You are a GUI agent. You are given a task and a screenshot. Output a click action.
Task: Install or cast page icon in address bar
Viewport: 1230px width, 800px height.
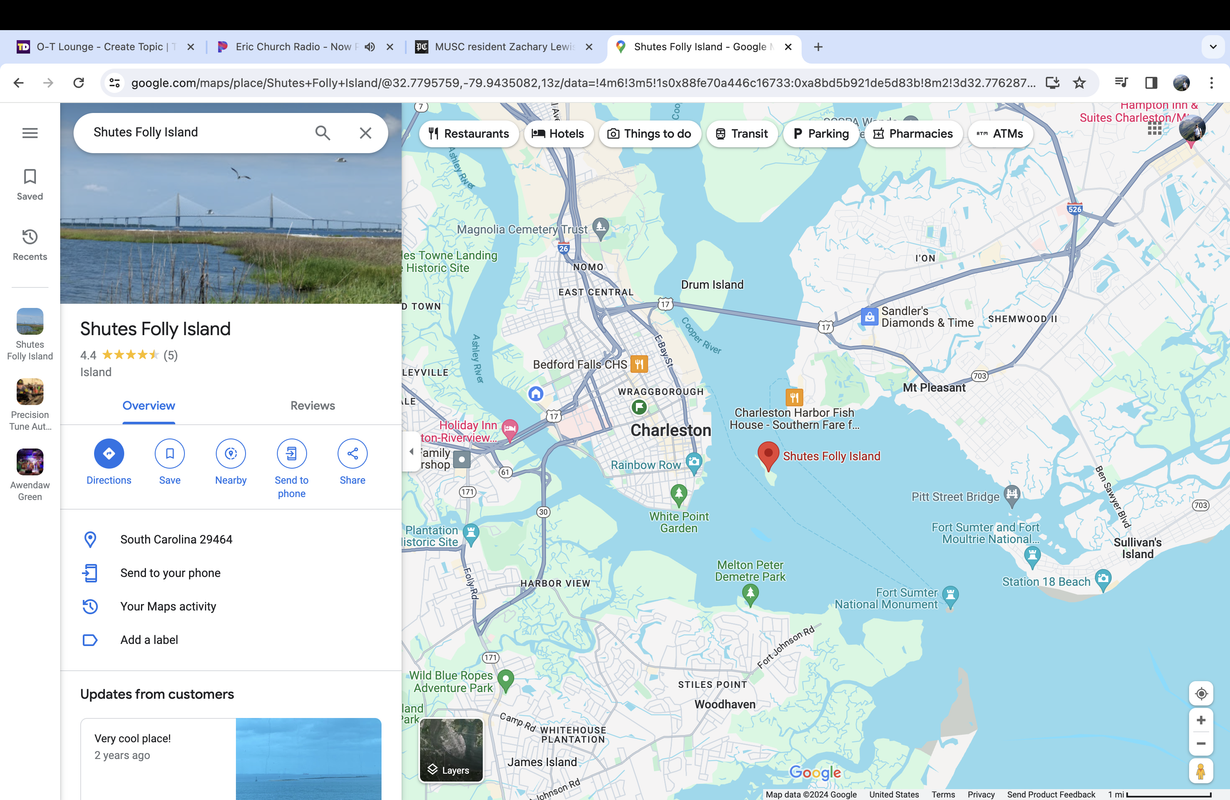[x=1052, y=83]
